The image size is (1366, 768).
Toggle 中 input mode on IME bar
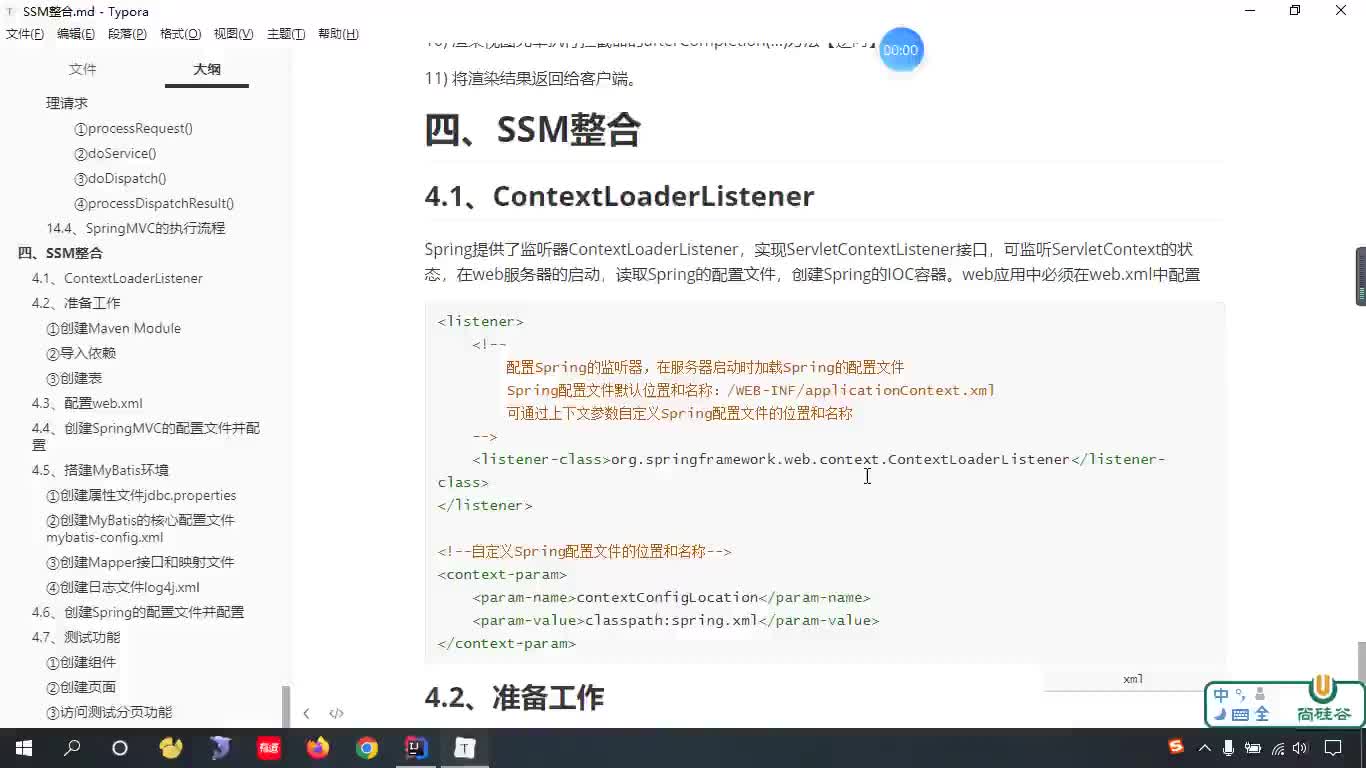(1222, 695)
